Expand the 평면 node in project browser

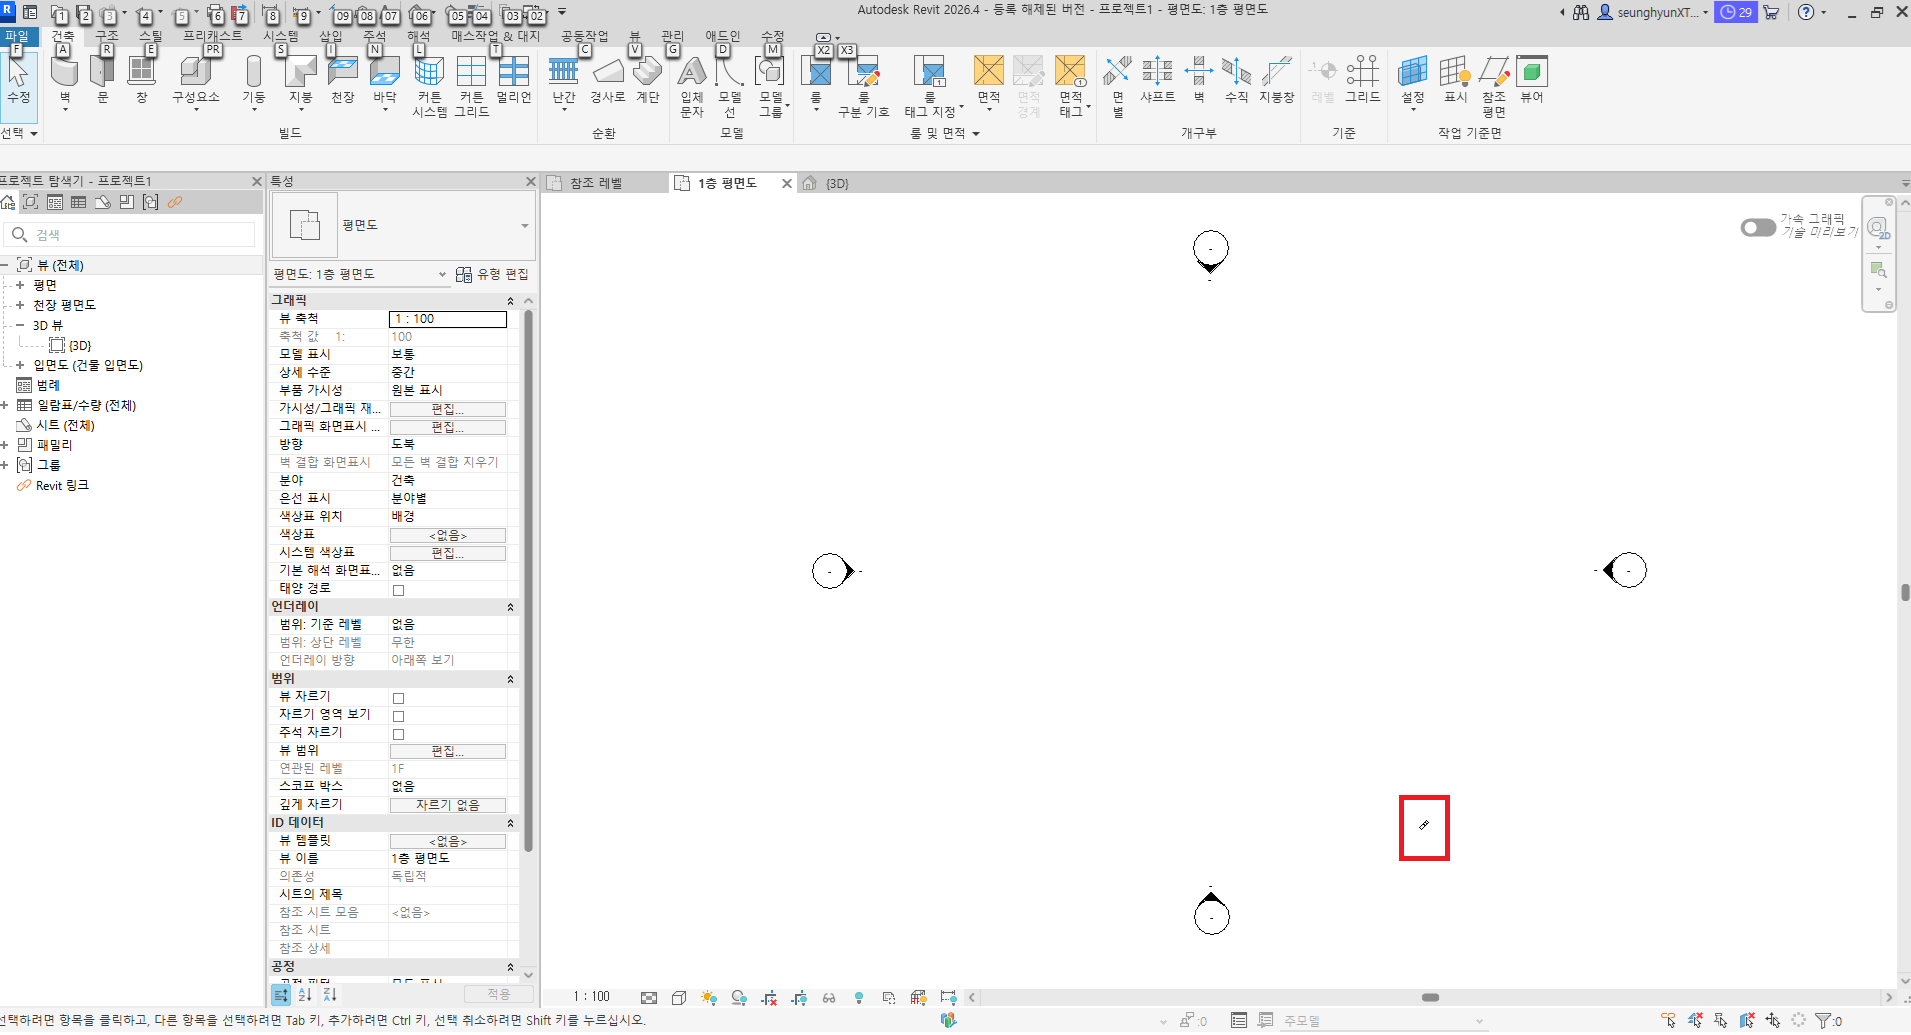(19, 285)
